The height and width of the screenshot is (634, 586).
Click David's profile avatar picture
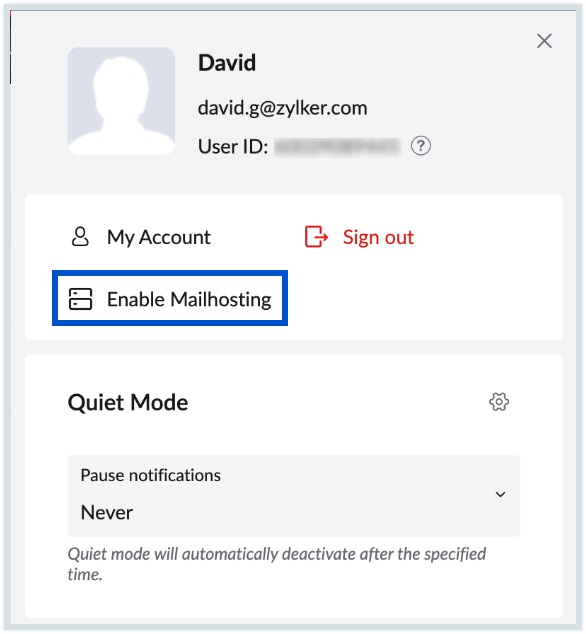(x=121, y=101)
